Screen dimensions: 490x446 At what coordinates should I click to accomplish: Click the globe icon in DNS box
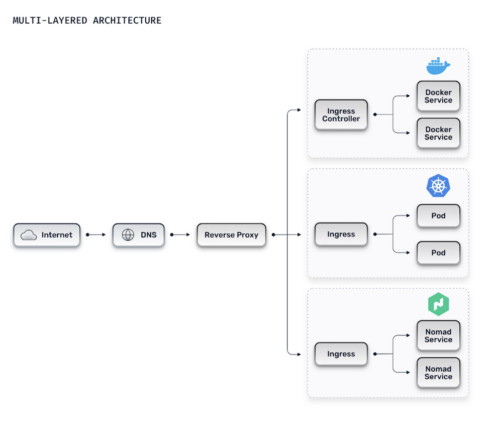(128, 235)
